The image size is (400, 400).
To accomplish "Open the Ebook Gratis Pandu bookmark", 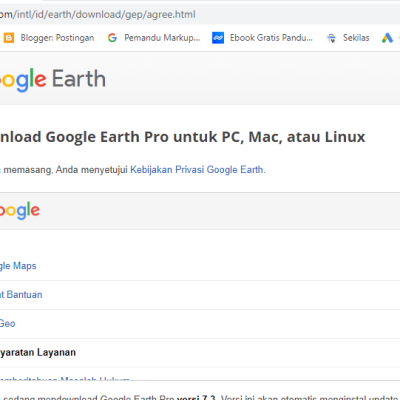I will point(271,38).
